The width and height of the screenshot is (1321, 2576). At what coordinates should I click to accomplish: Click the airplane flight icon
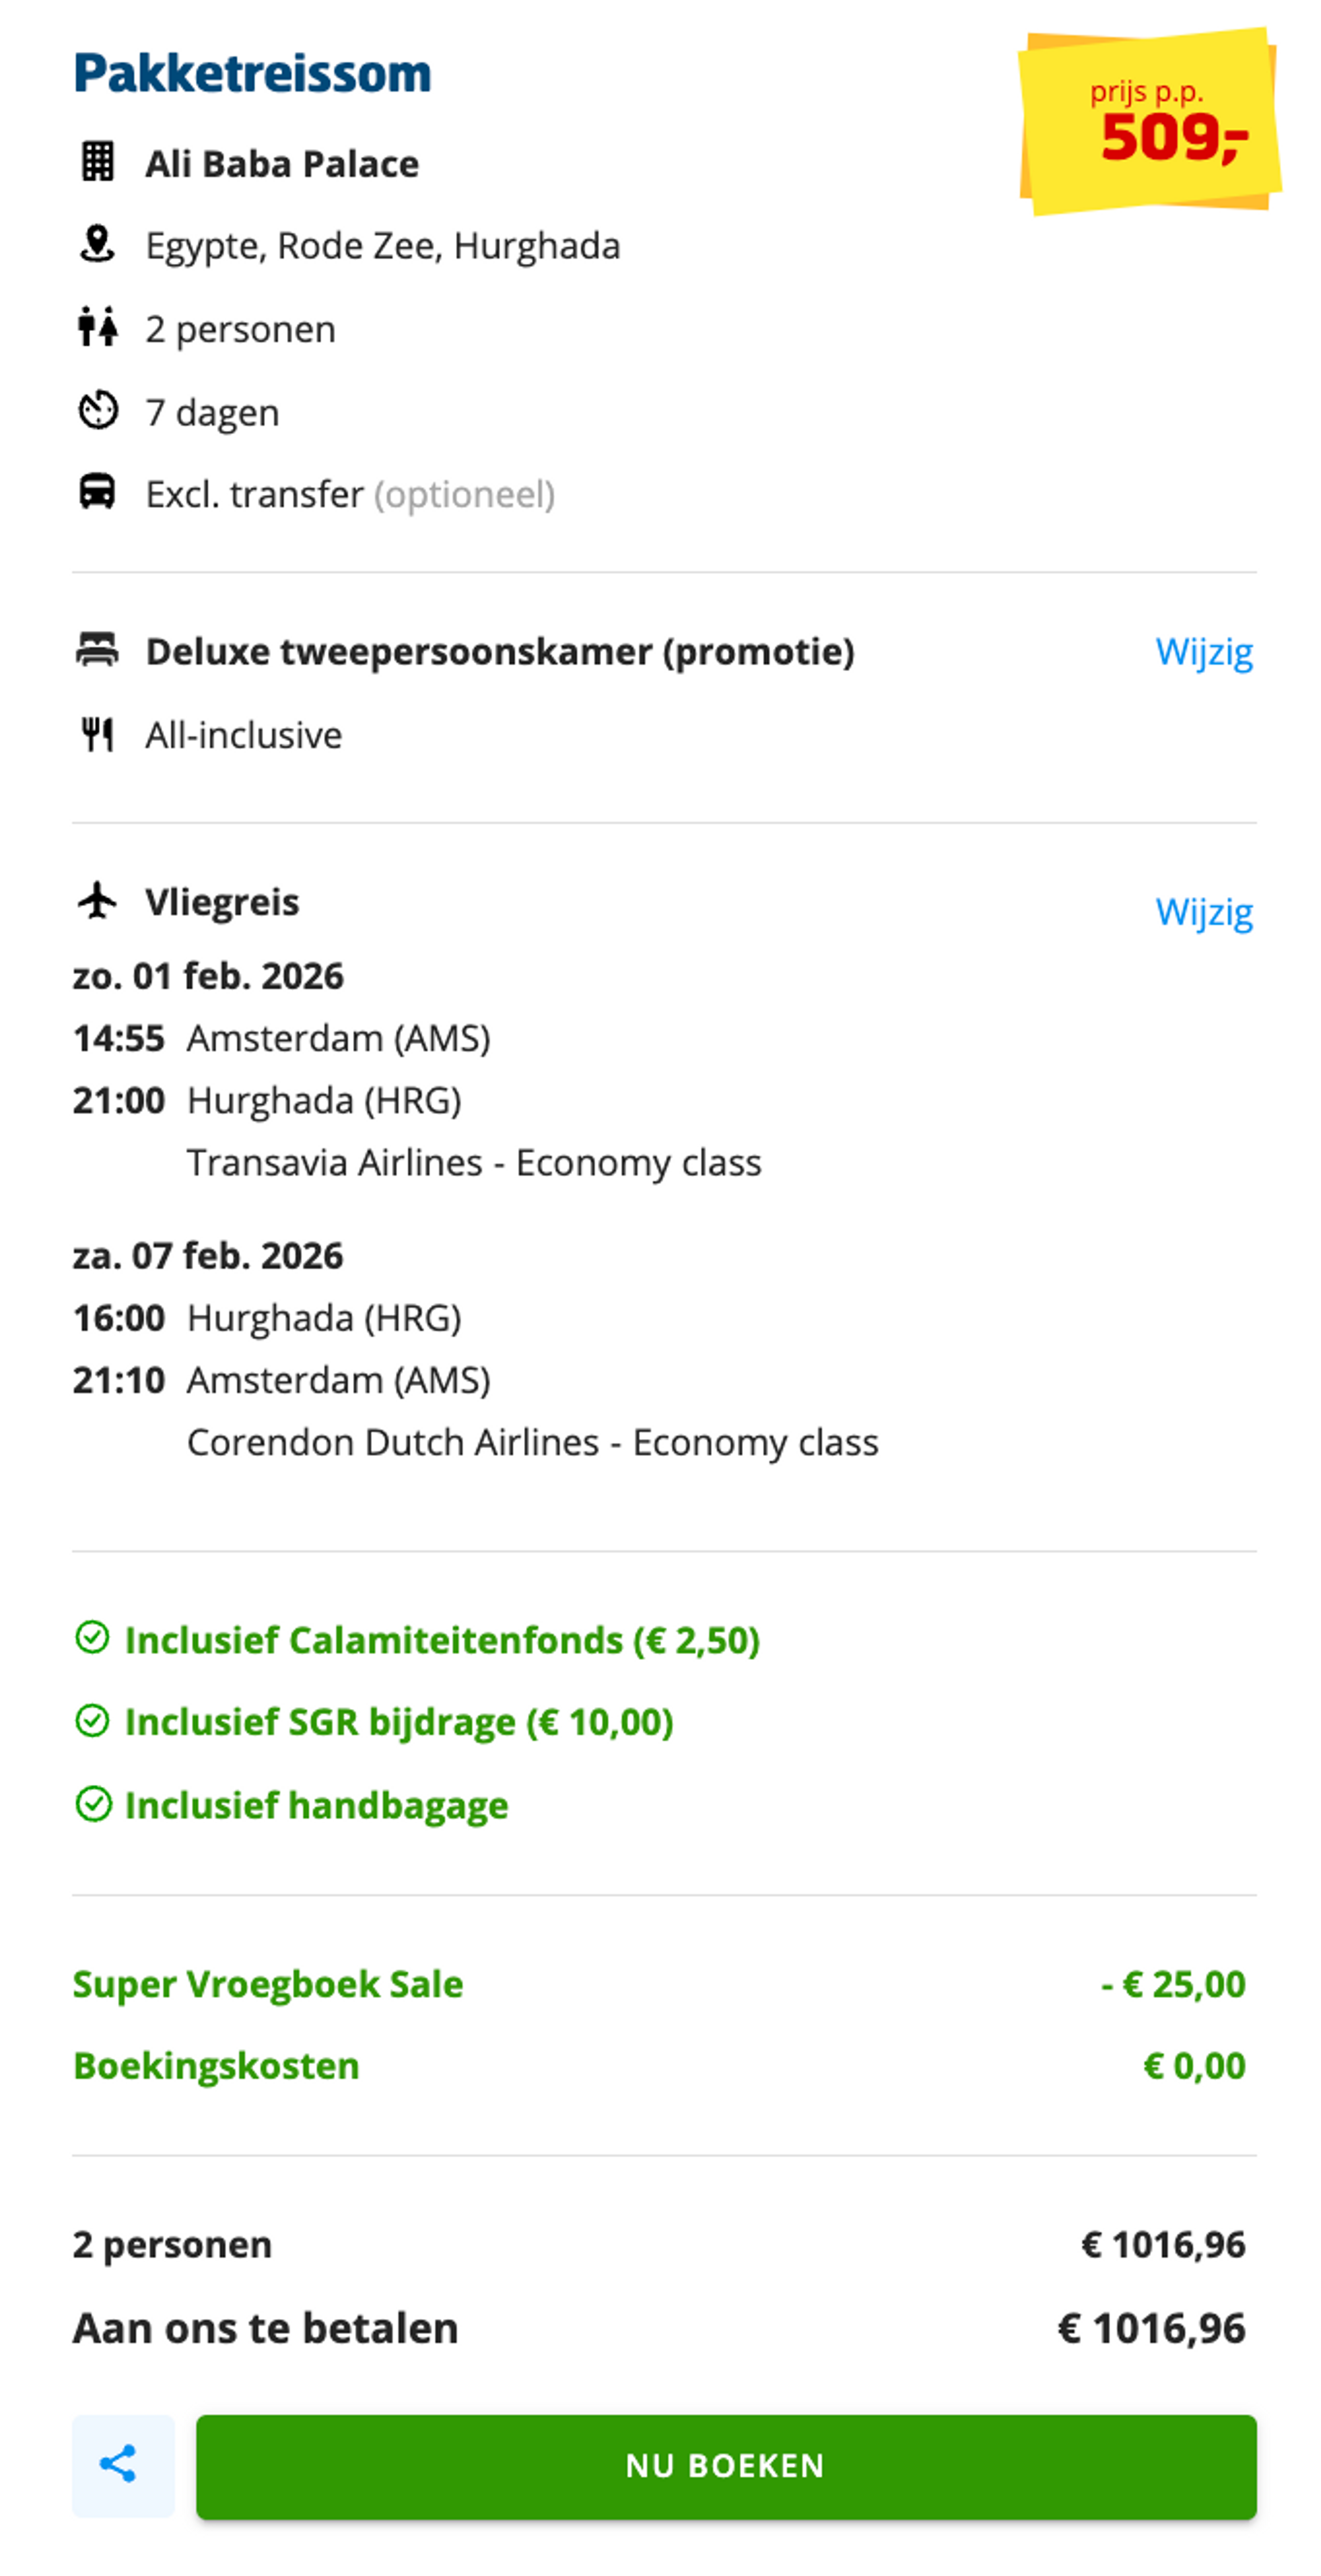point(97,900)
